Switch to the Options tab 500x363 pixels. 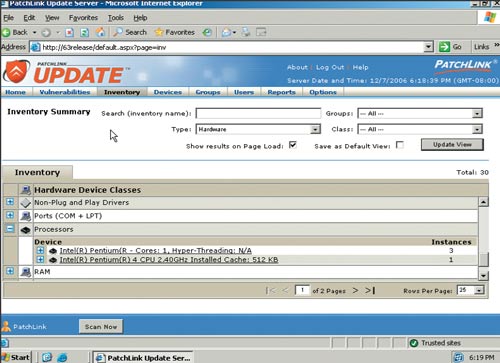coord(323,92)
